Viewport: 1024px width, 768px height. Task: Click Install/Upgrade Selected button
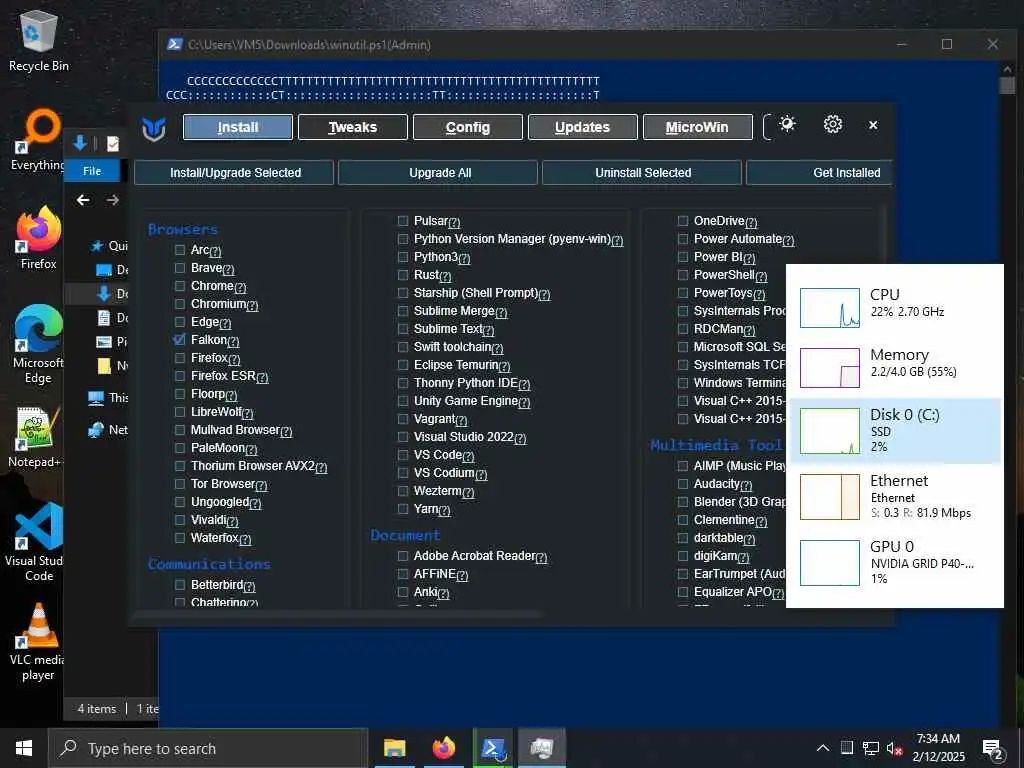coord(234,173)
